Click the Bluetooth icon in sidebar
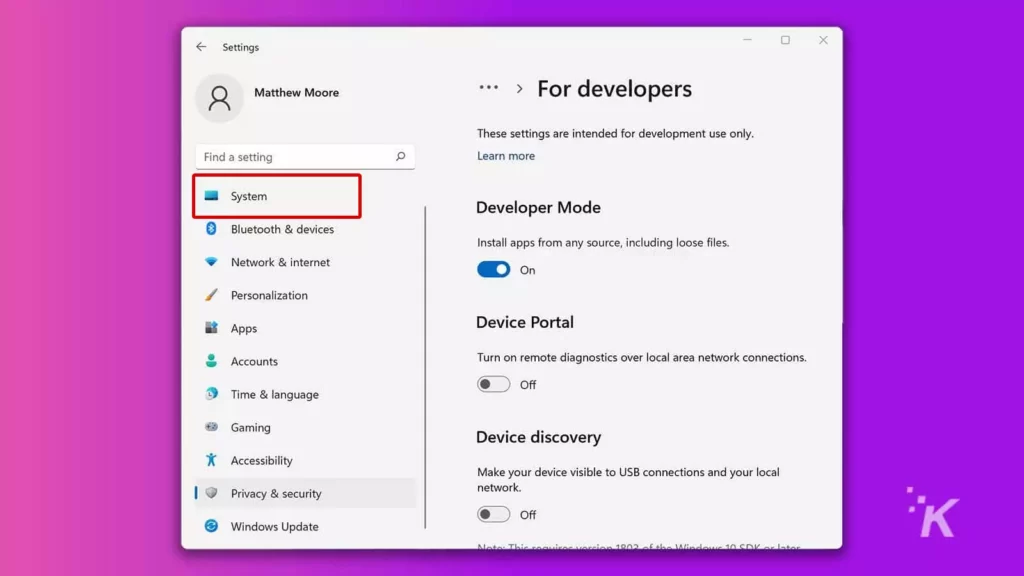1024x576 pixels. pos(211,229)
